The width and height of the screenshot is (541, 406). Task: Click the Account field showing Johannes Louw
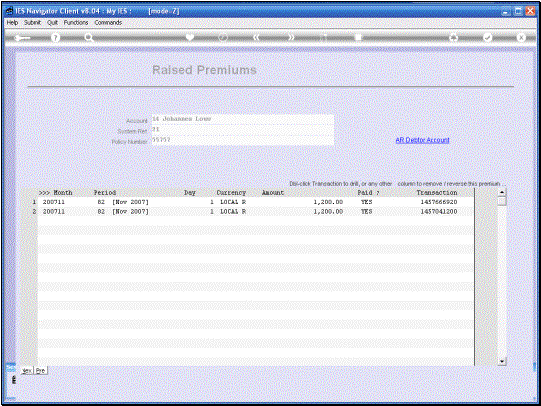[243, 119]
